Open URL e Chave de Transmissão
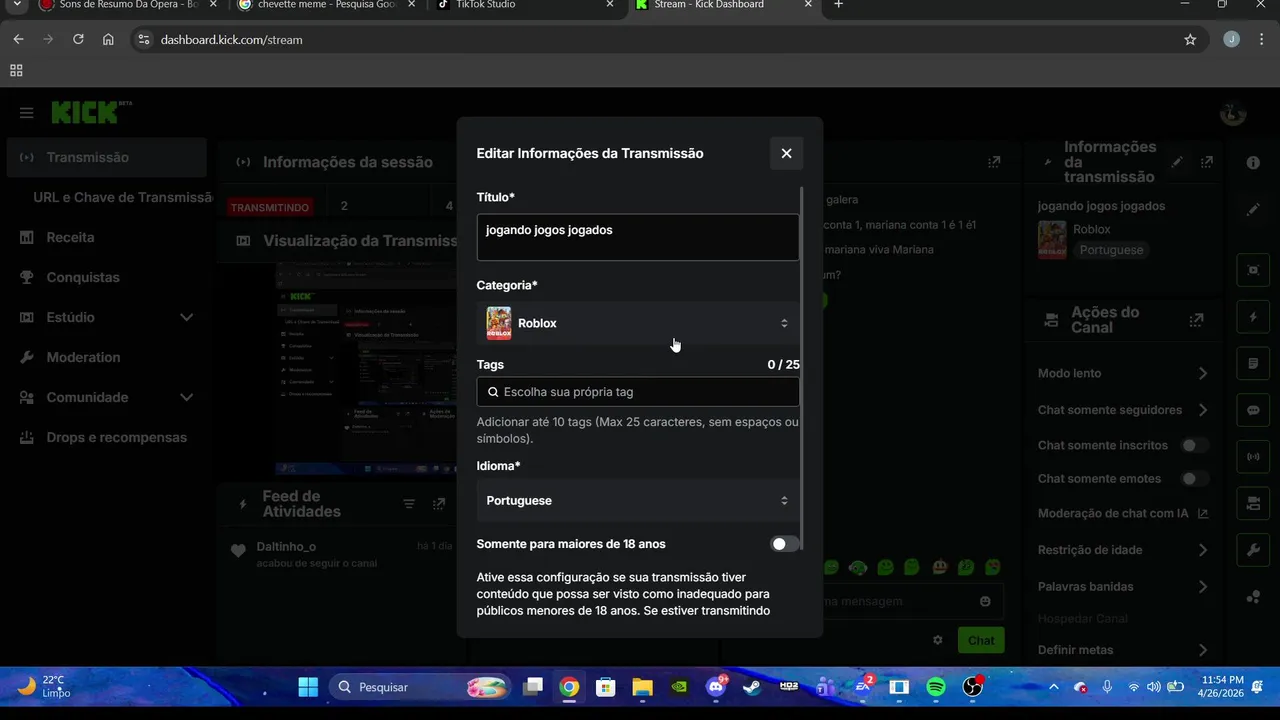 [x=123, y=197]
